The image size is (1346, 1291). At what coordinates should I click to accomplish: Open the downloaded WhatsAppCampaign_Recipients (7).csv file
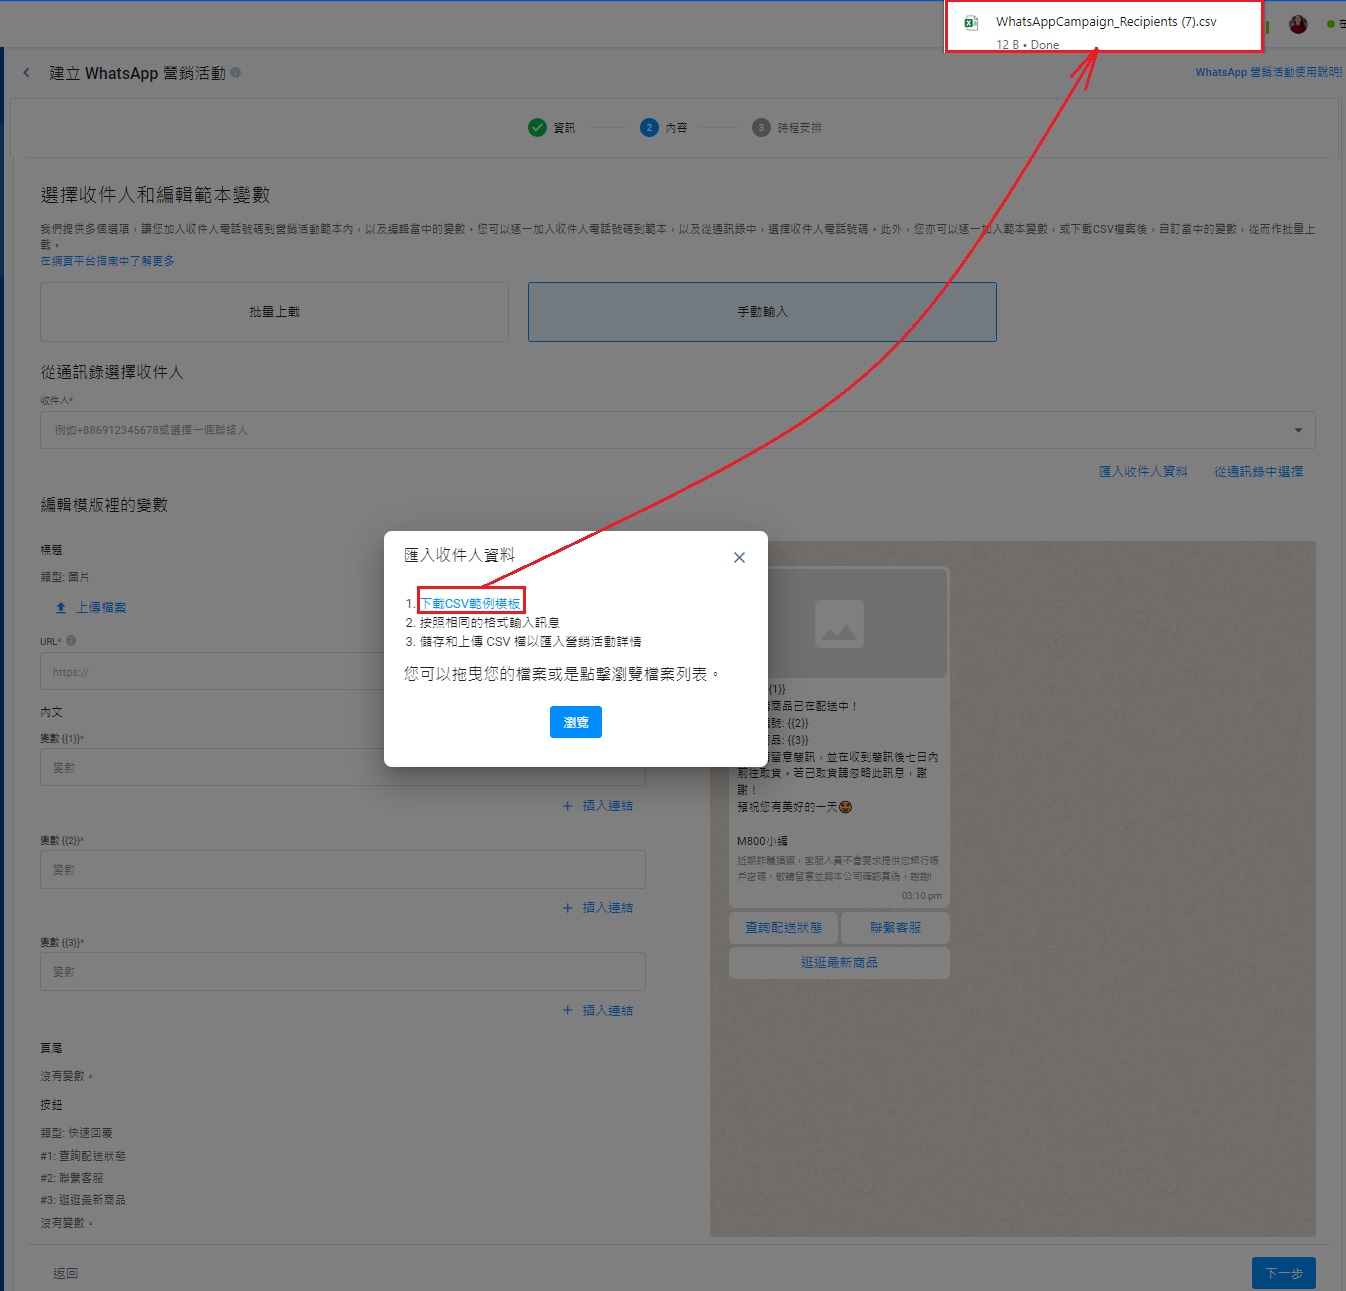[1106, 22]
